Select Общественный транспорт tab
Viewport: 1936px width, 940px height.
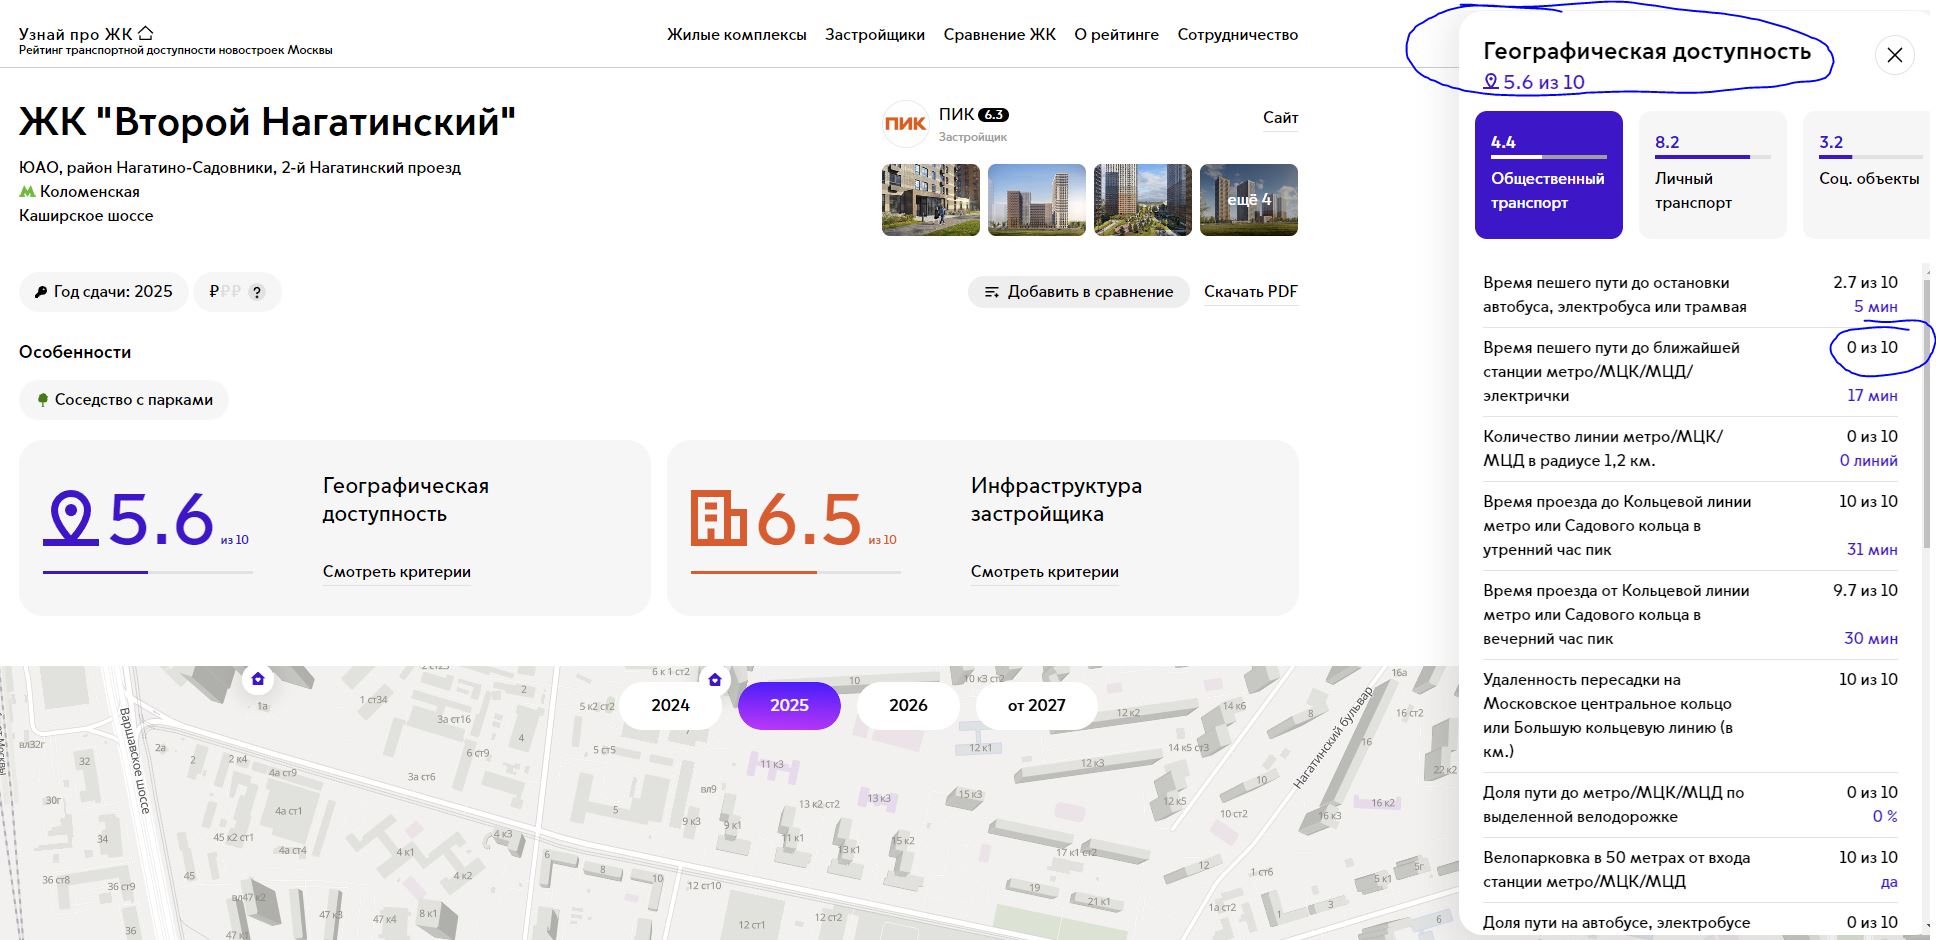tap(1548, 175)
